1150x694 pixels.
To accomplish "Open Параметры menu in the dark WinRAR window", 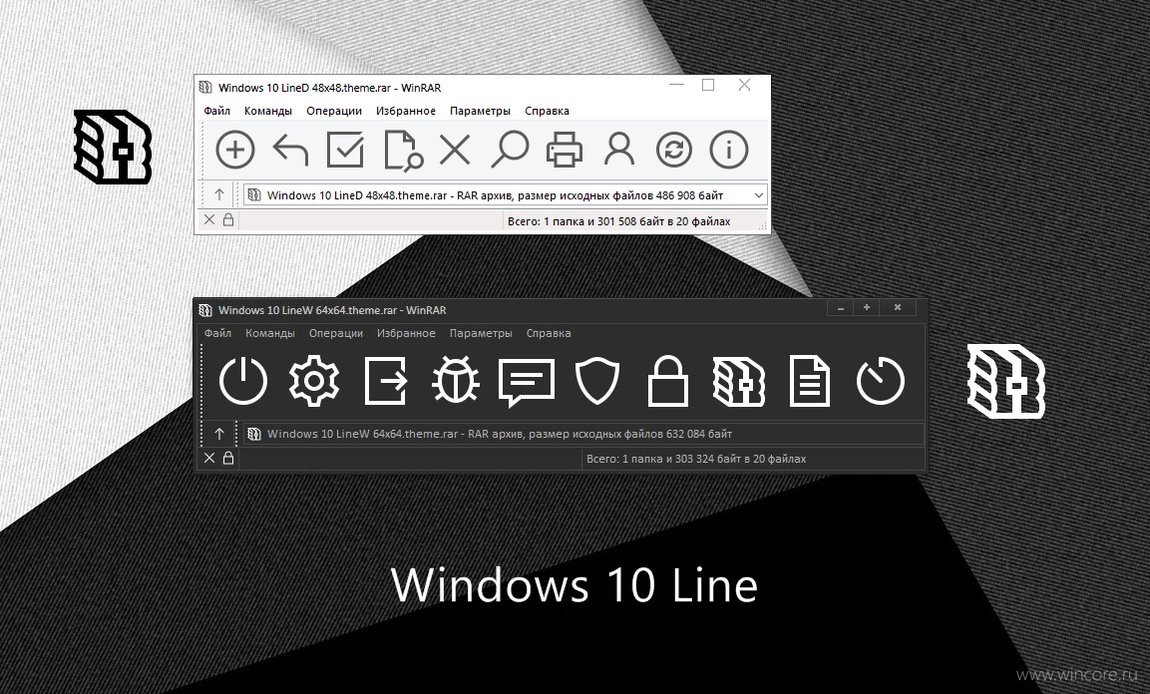I will click(481, 333).
